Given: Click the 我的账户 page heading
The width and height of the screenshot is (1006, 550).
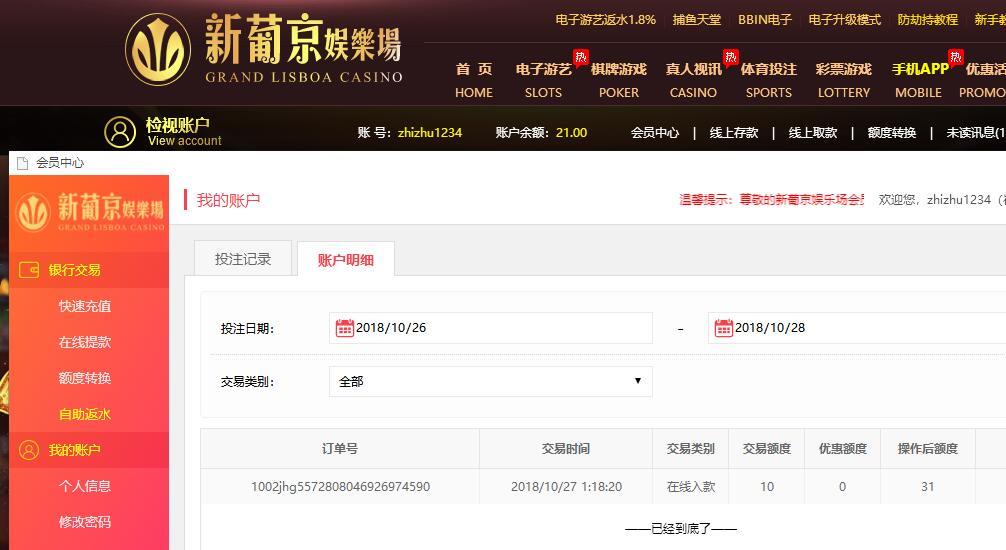Looking at the screenshot, I should point(228,200).
